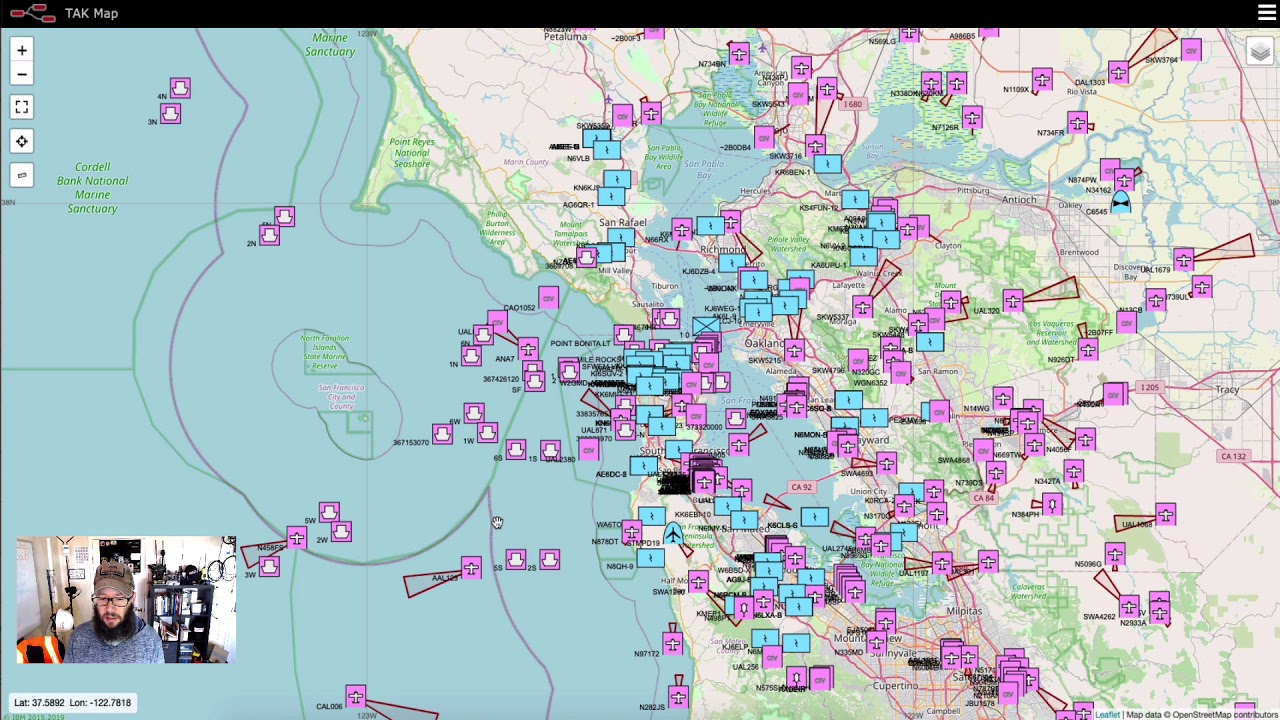Select the 1S ship marker

pos(549,450)
